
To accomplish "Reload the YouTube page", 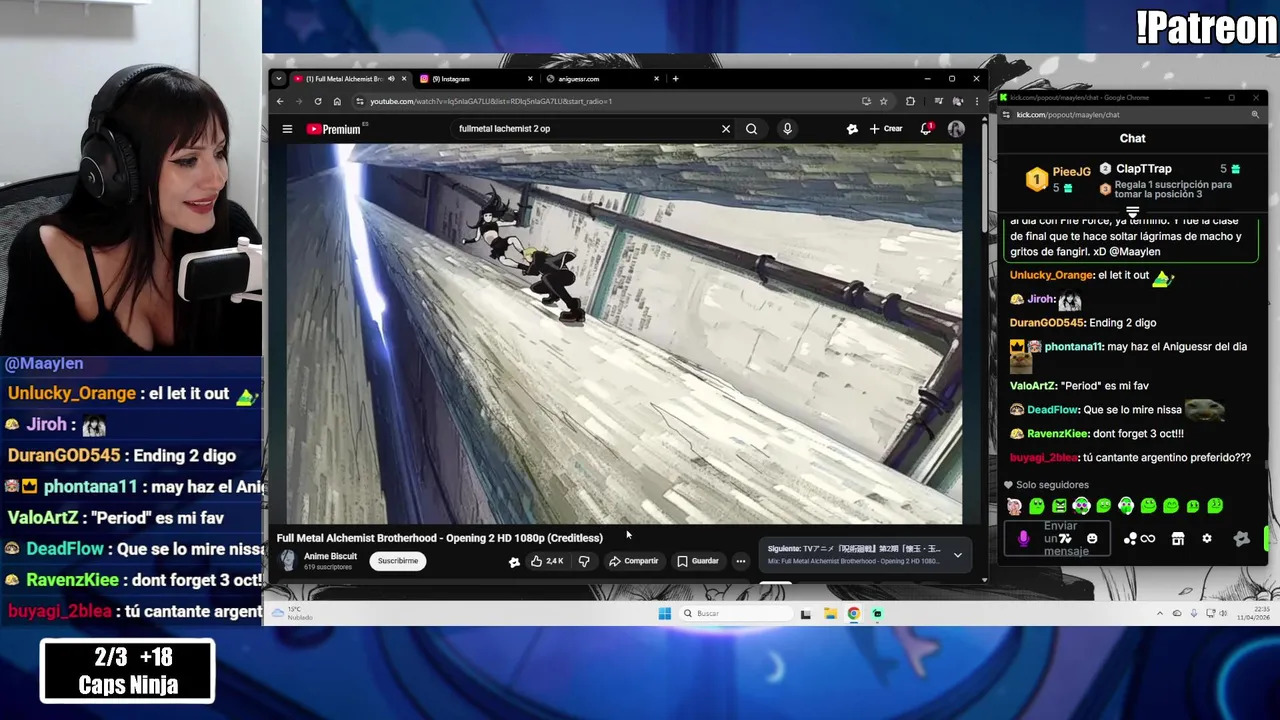I will (x=318, y=101).
